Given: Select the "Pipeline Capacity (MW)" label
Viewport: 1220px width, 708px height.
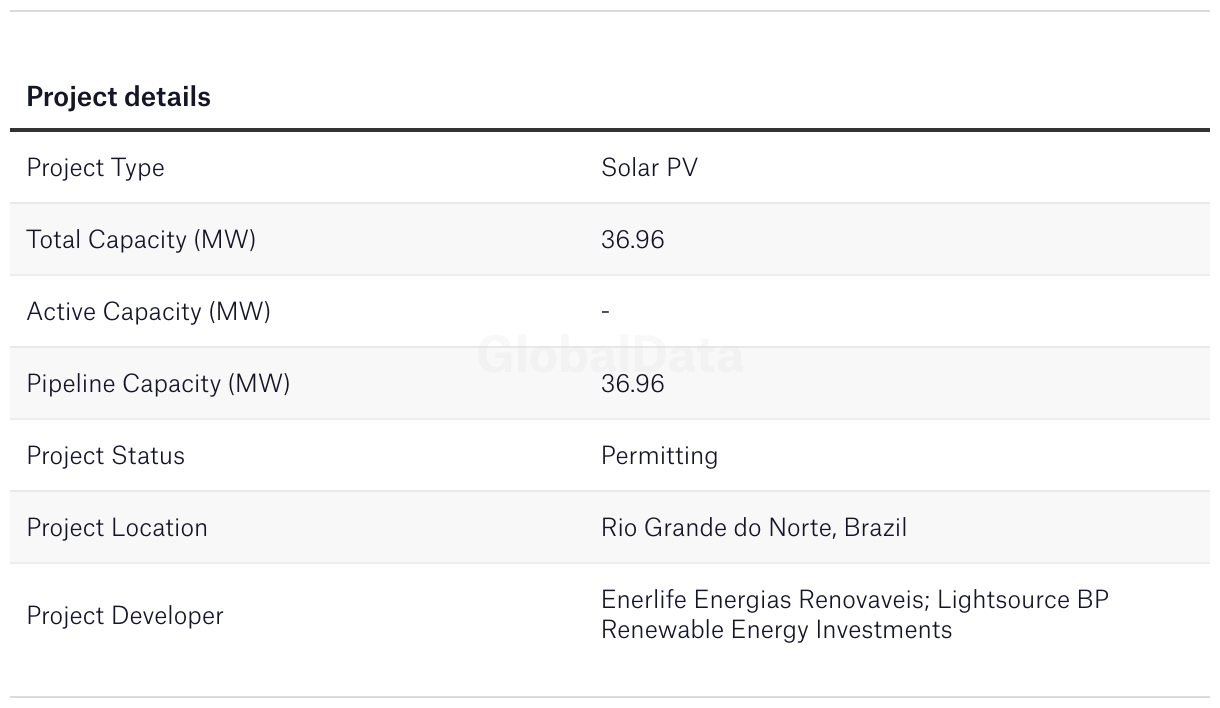Looking at the screenshot, I should coord(158,384).
